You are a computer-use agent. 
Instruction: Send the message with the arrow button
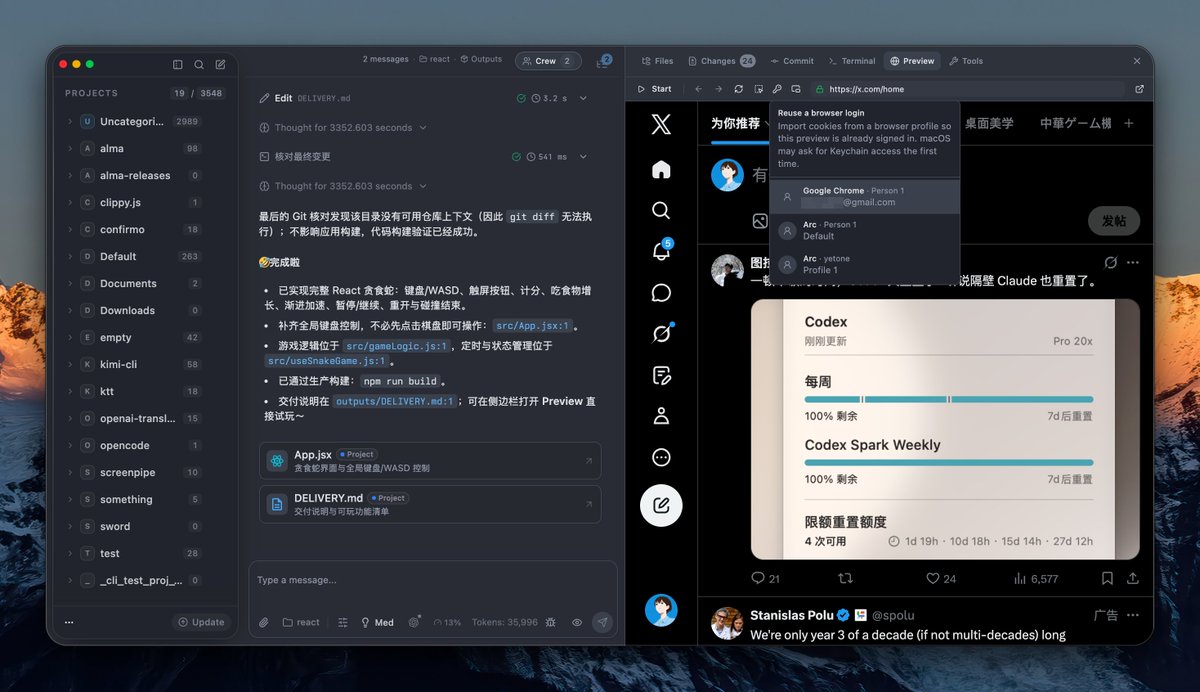(602, 622)
